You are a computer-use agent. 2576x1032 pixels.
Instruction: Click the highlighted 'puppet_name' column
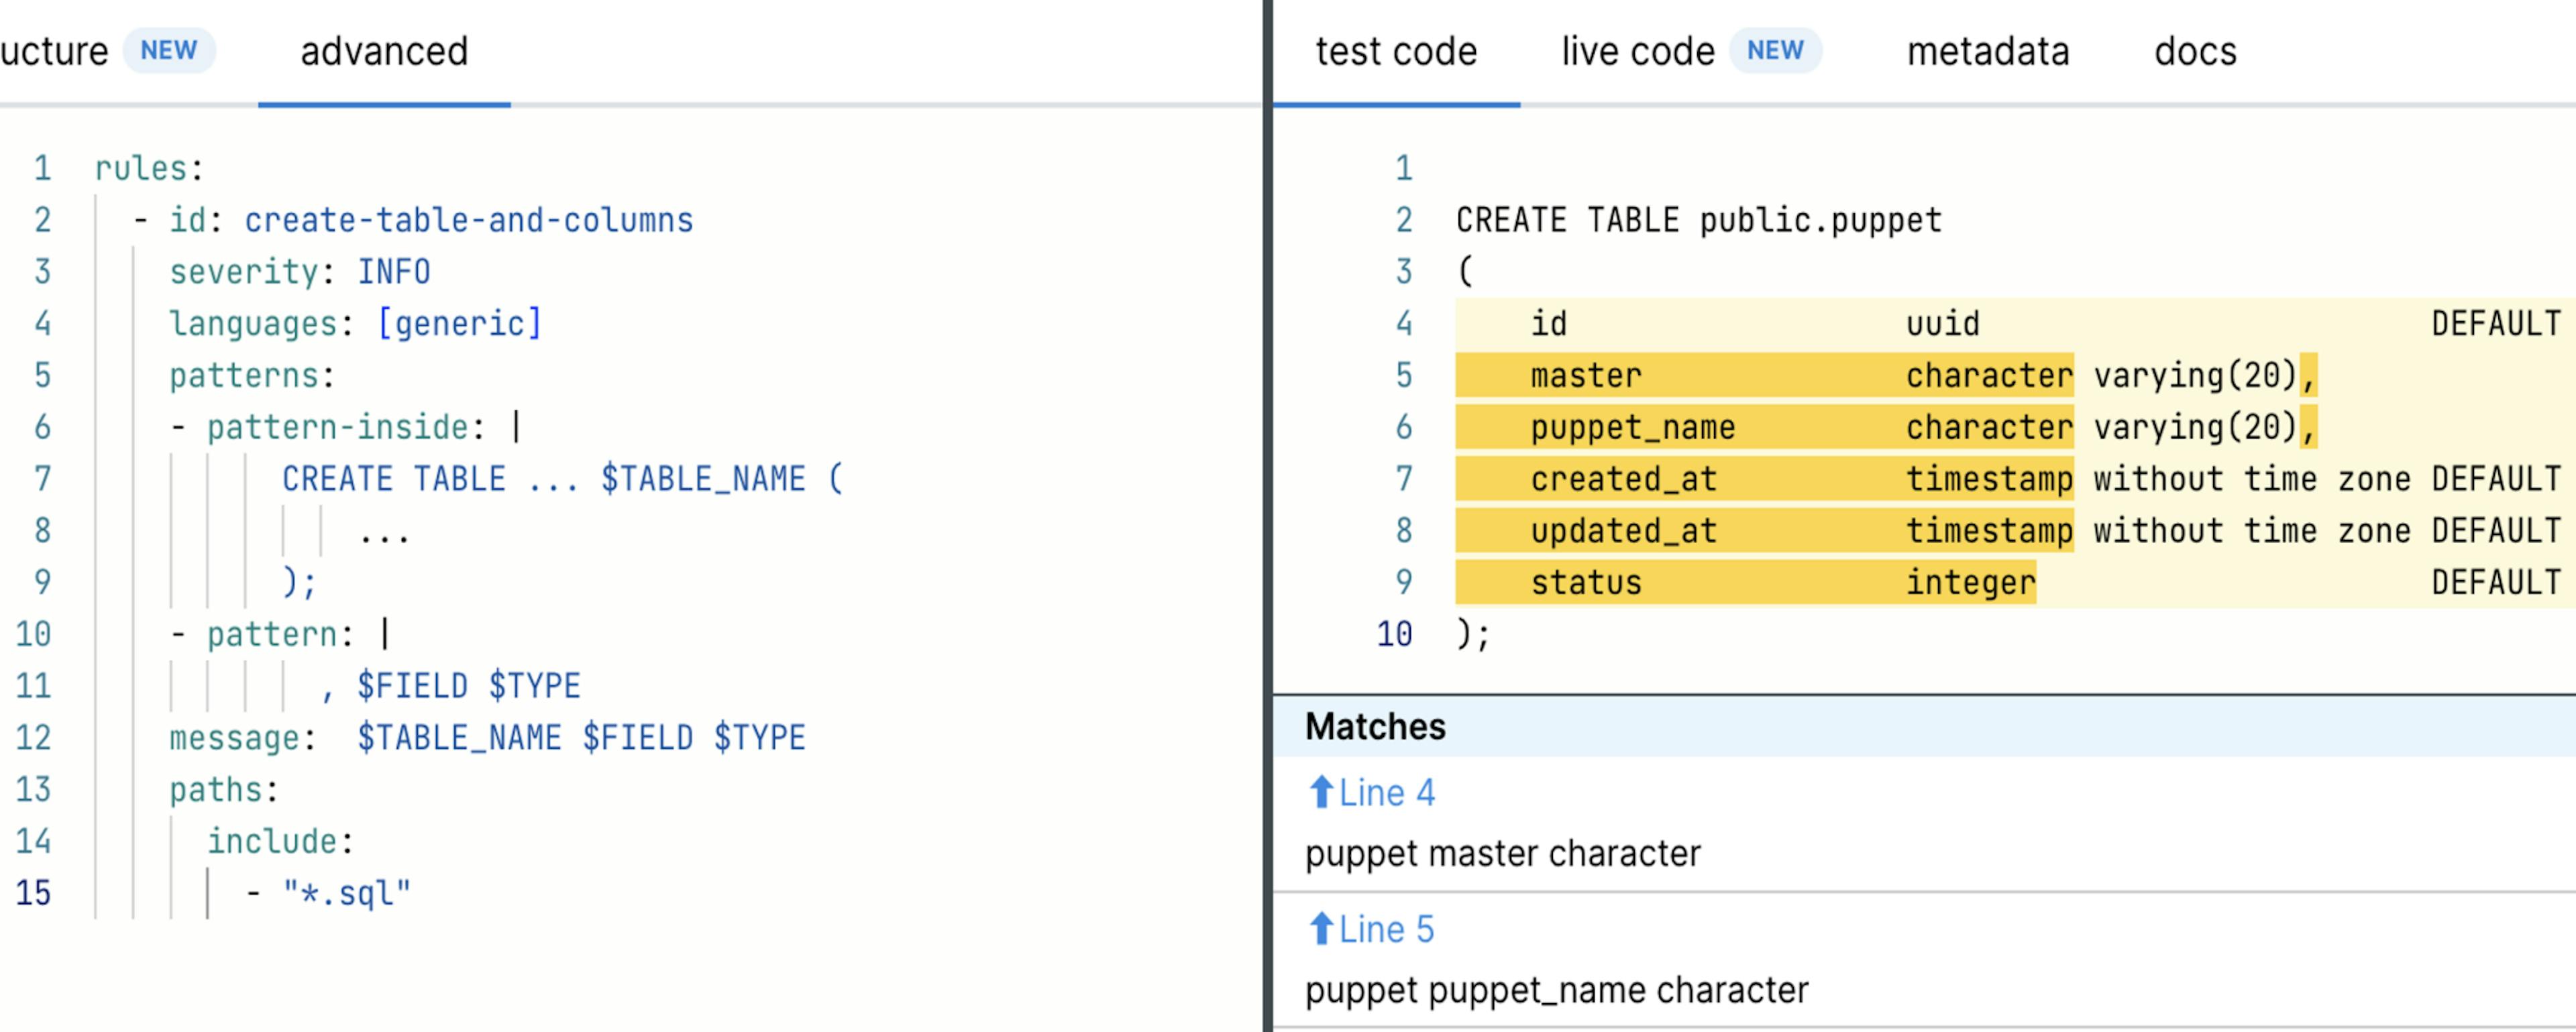[x=1633, y=427]
